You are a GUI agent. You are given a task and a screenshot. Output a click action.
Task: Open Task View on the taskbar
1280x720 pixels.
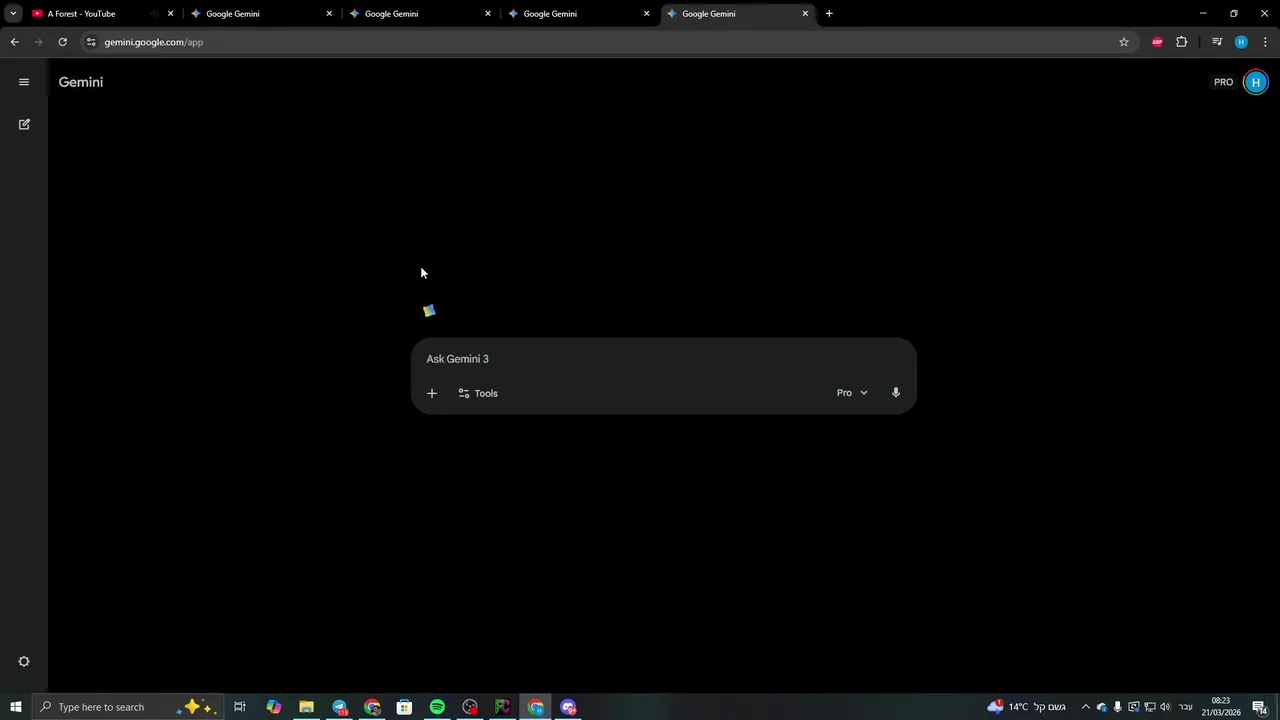pyautogui.click(x=240, y=707)
